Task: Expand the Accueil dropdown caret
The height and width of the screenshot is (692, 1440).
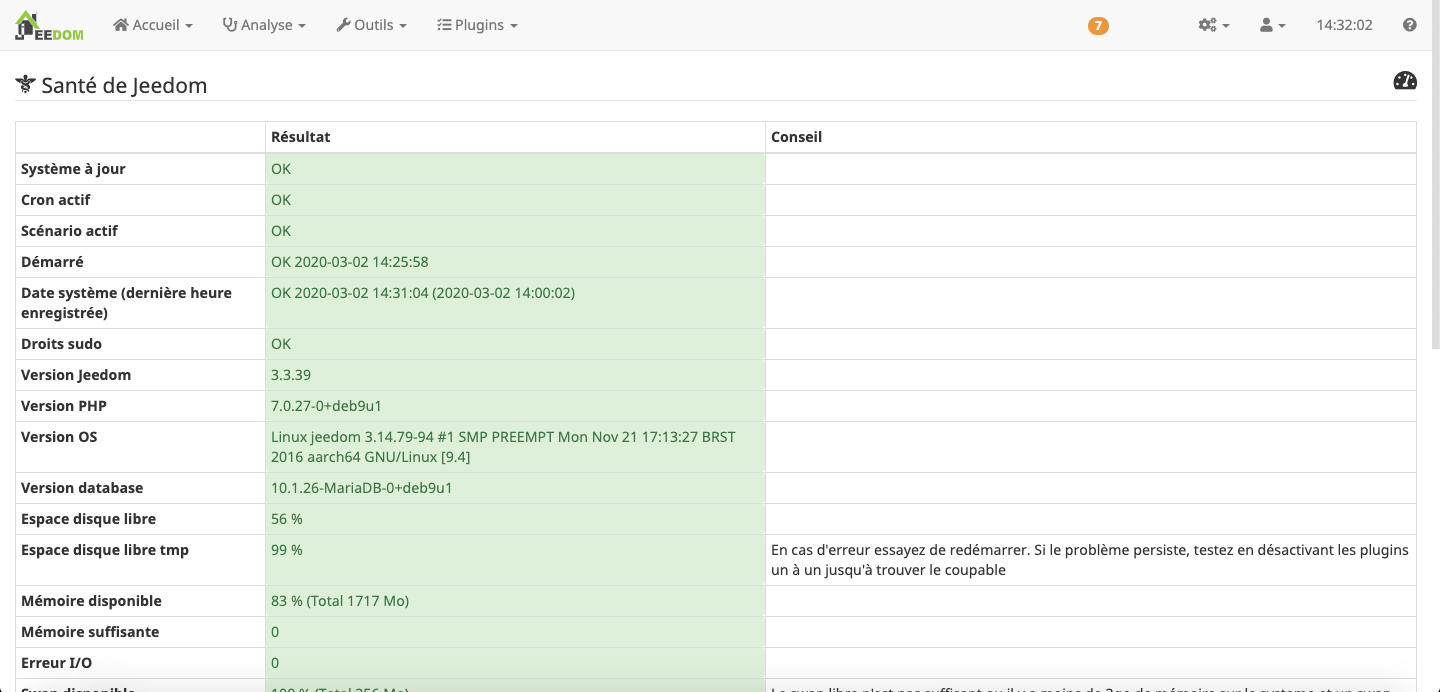Action: click(x=189, y=26)
